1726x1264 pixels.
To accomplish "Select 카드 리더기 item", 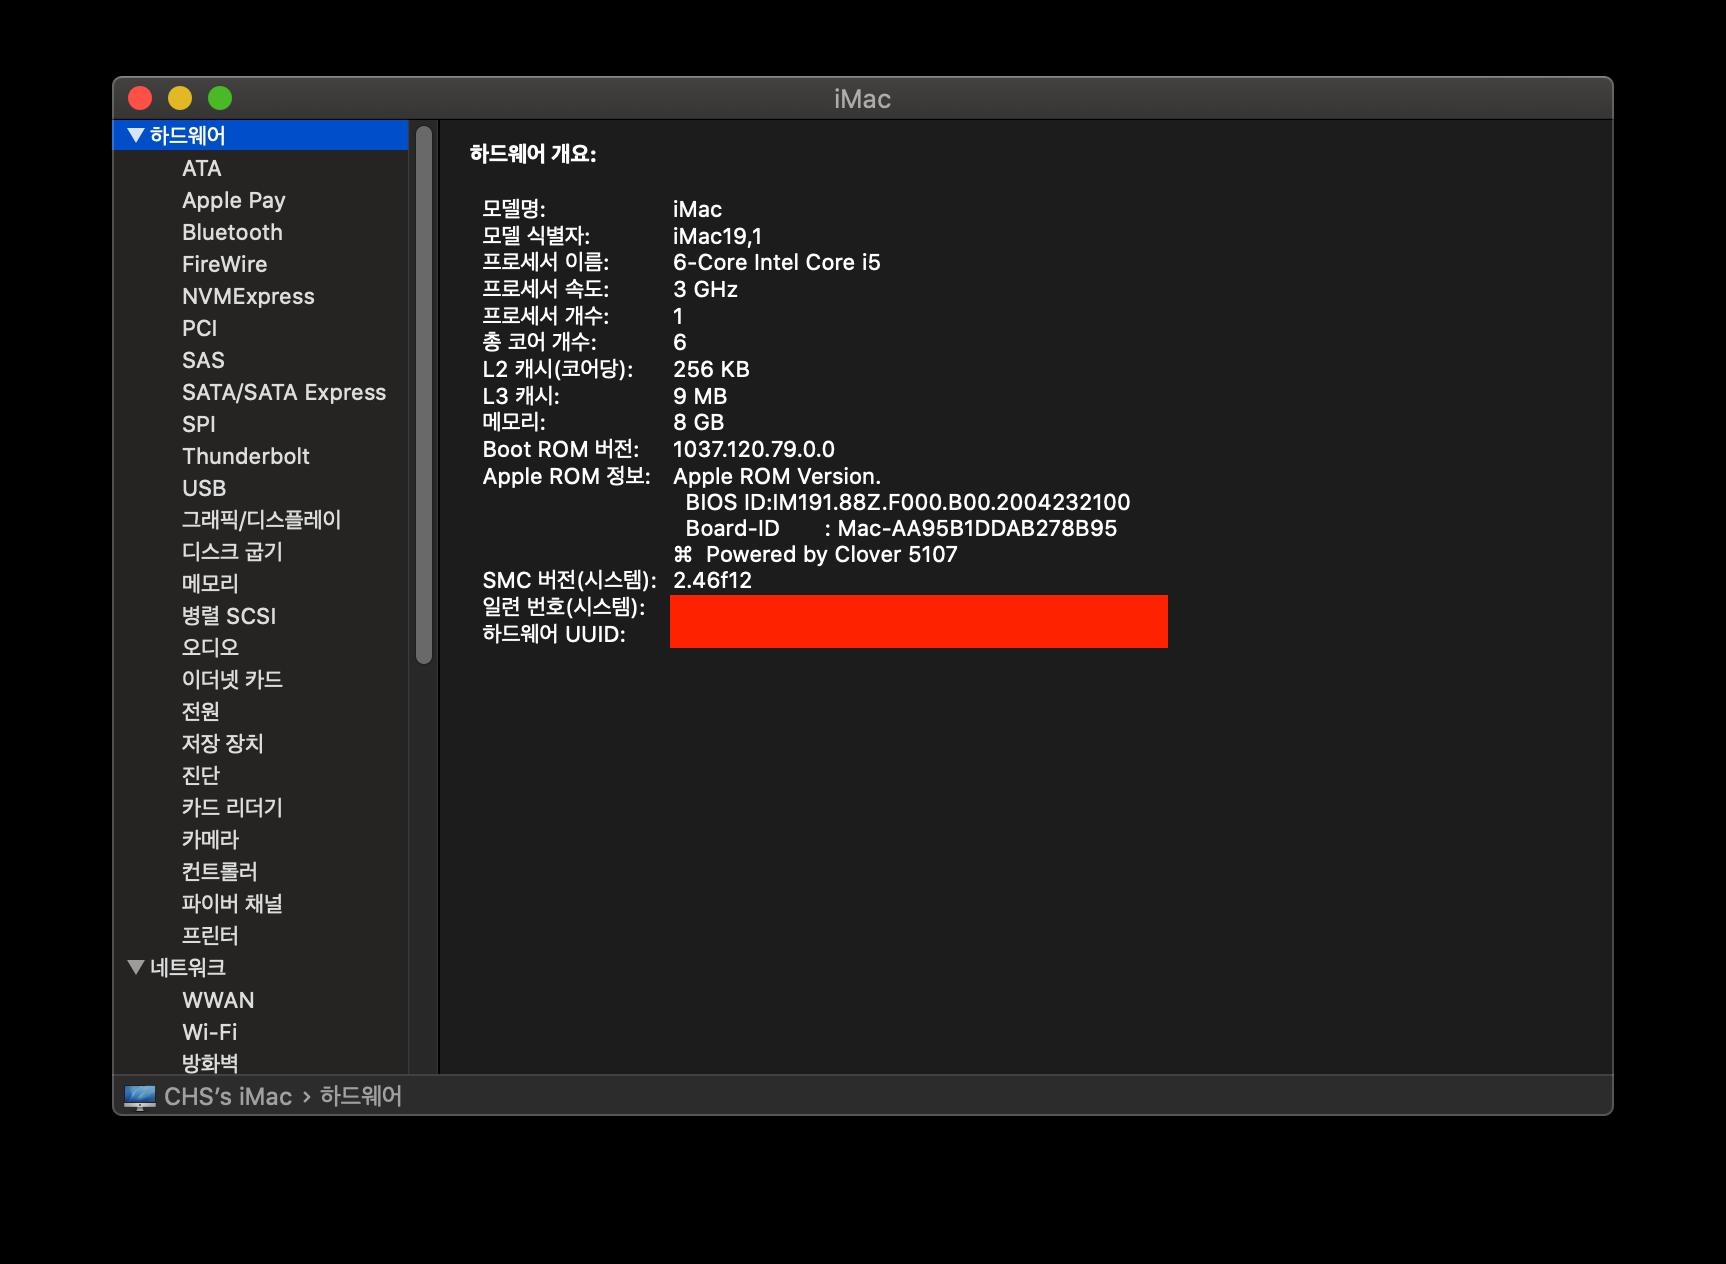I will pyautogui.click(x=232, y=808).
